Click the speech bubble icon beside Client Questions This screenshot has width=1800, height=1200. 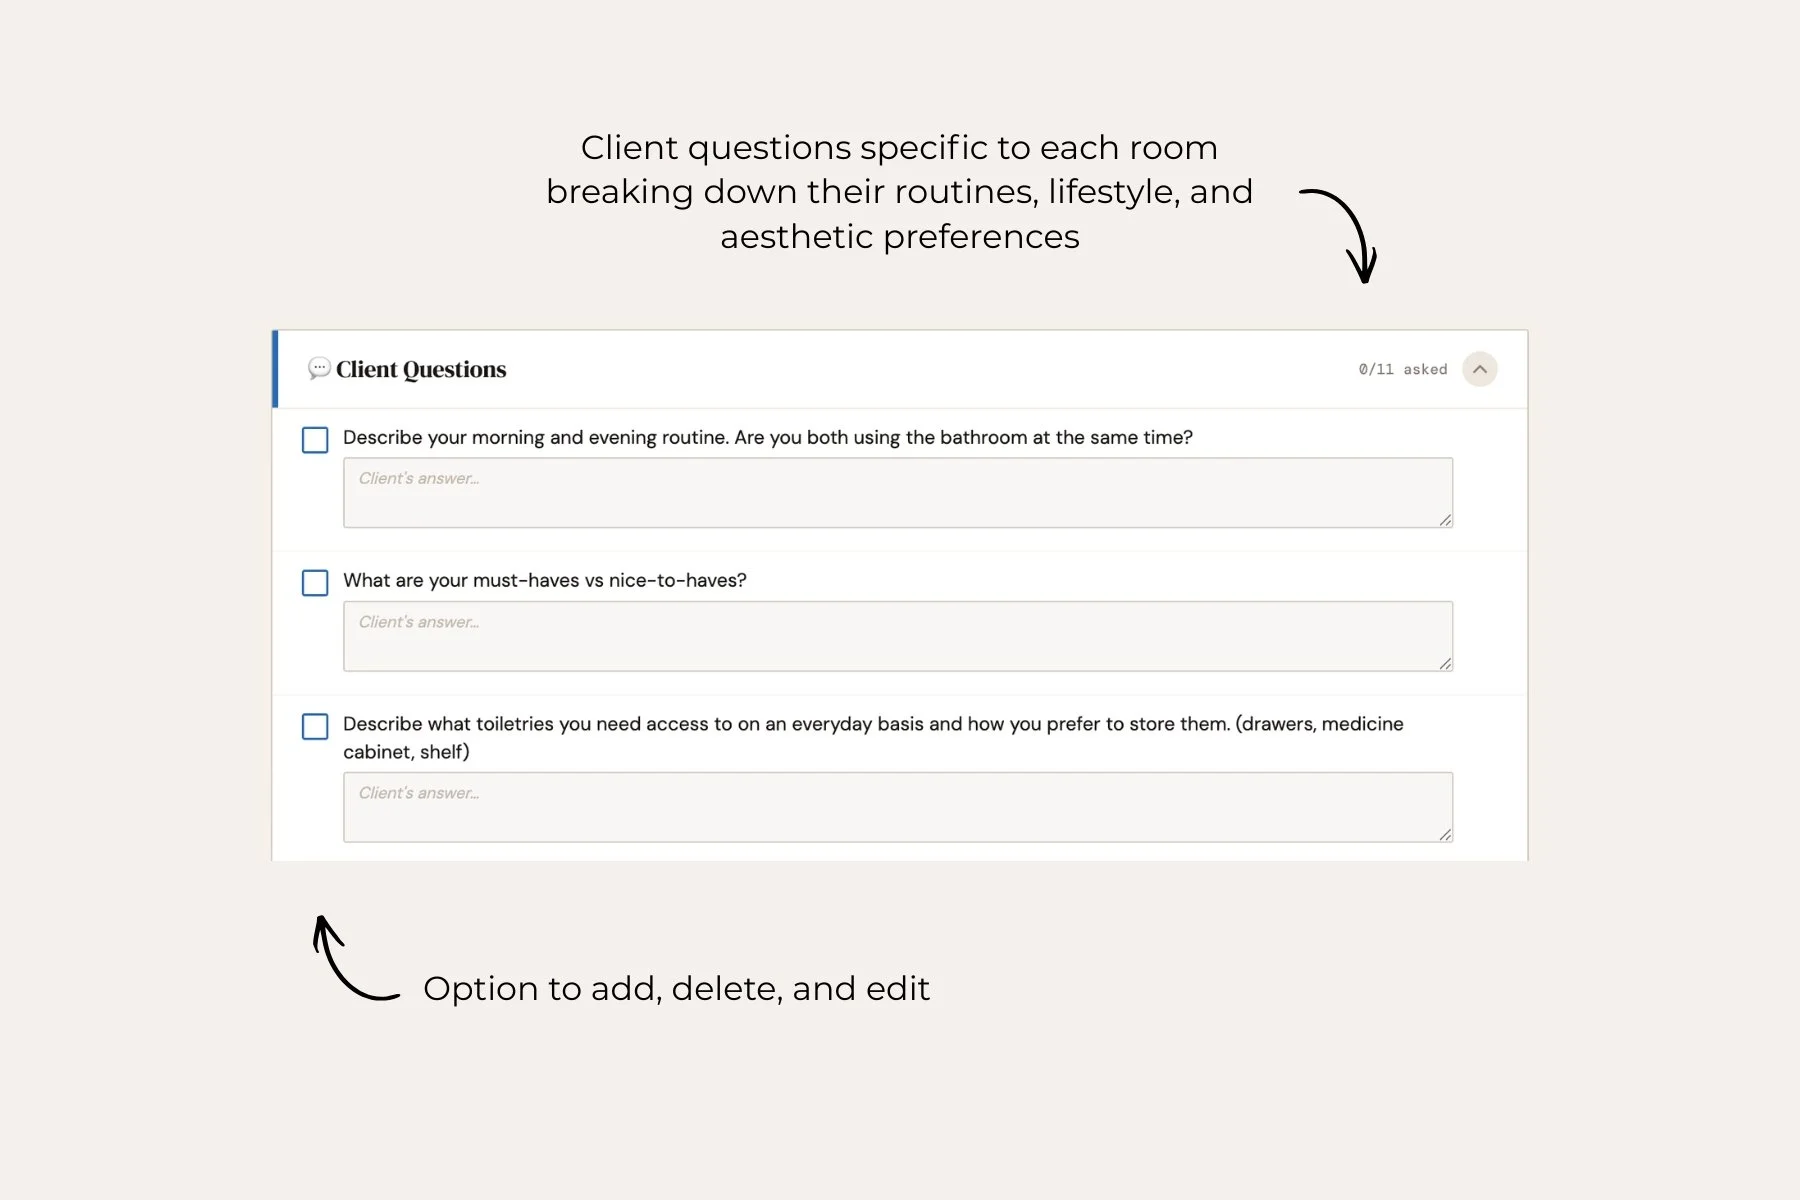point(319,368)
